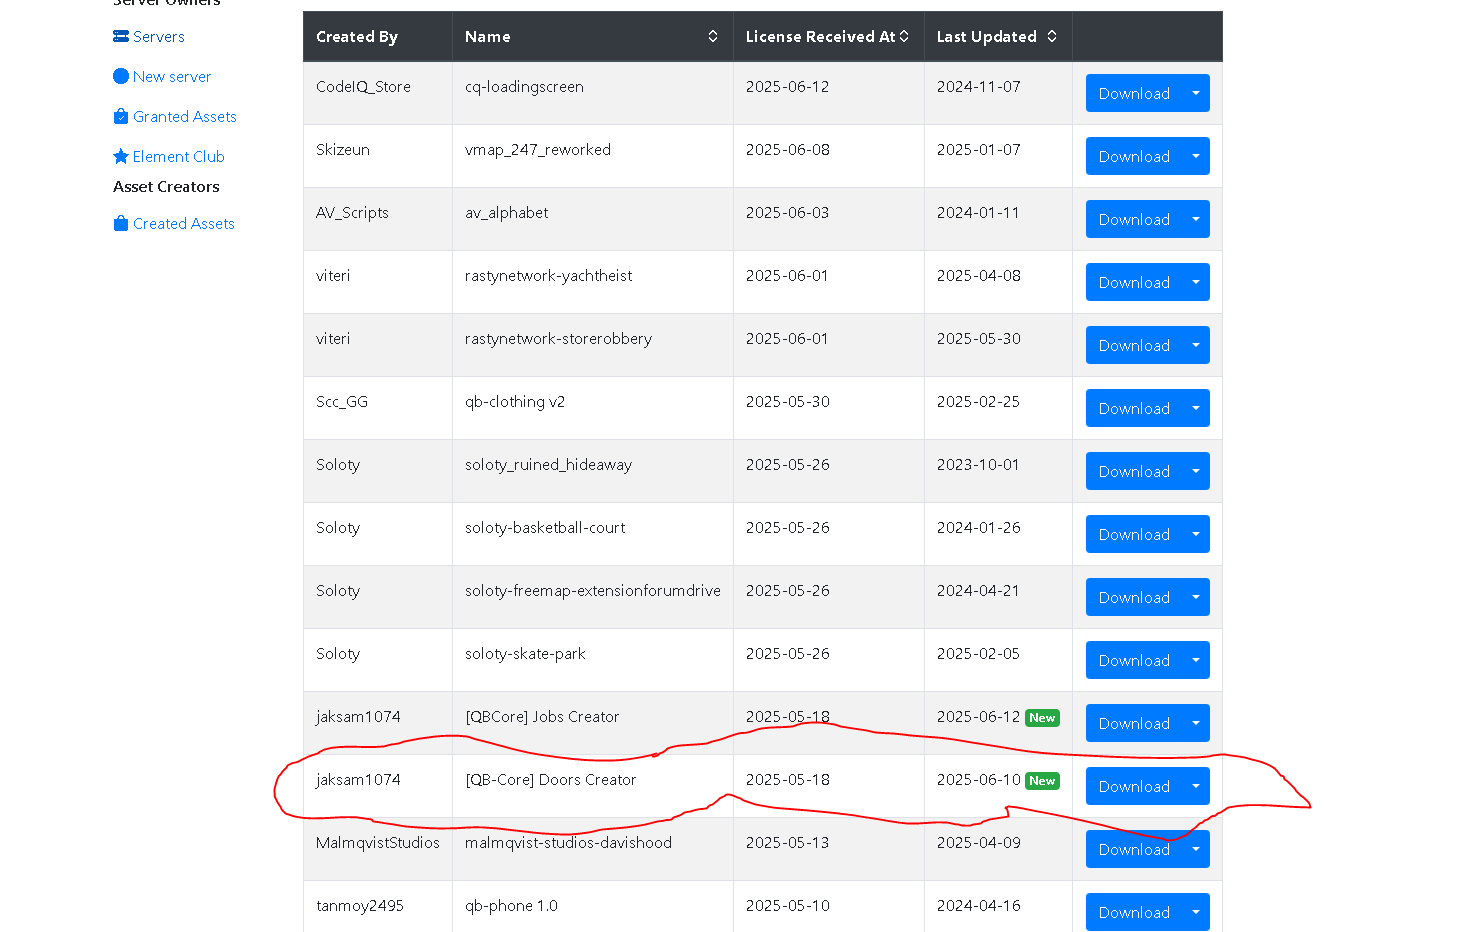Expand download options for soloty-basketball-court
Image resolution: width=1472 pixels, height=932 pixels.
1196,534
